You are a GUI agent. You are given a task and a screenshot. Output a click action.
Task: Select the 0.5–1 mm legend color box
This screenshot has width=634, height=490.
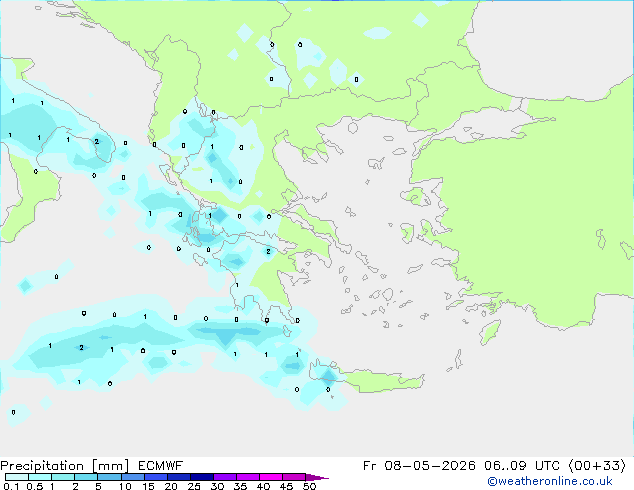click(40, 477)
